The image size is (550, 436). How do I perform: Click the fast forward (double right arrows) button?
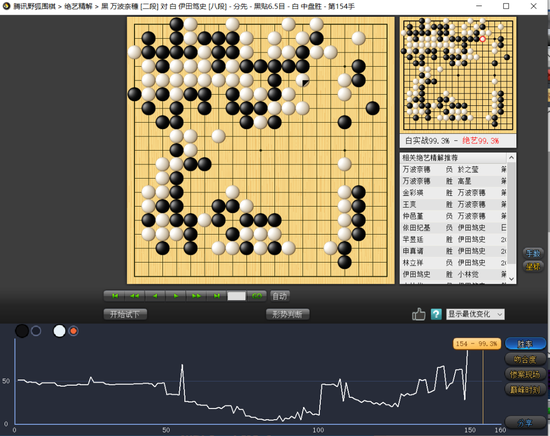pos(196,296)
